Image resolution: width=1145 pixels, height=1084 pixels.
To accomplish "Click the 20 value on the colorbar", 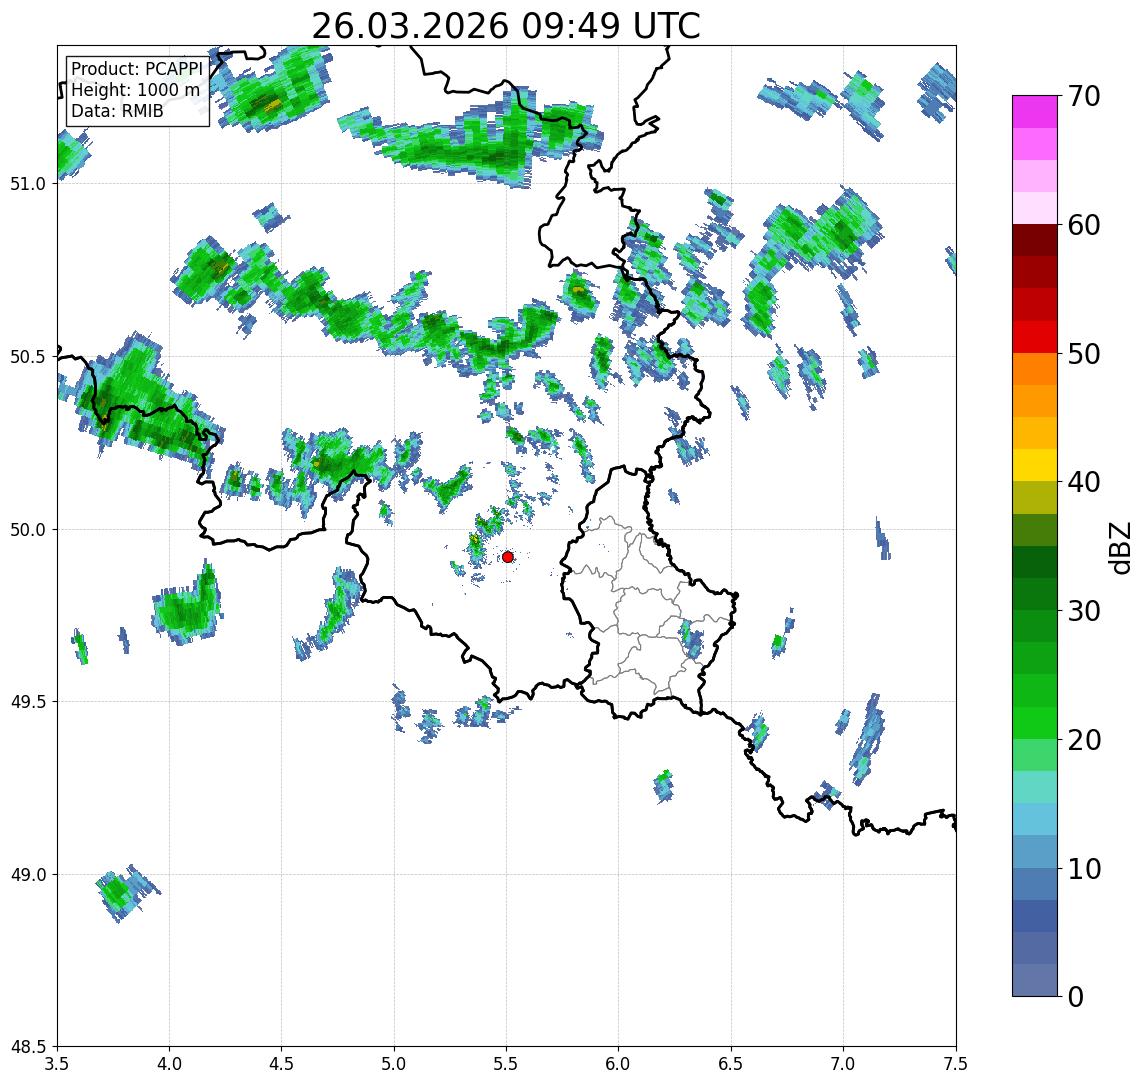I will 1084,739.
